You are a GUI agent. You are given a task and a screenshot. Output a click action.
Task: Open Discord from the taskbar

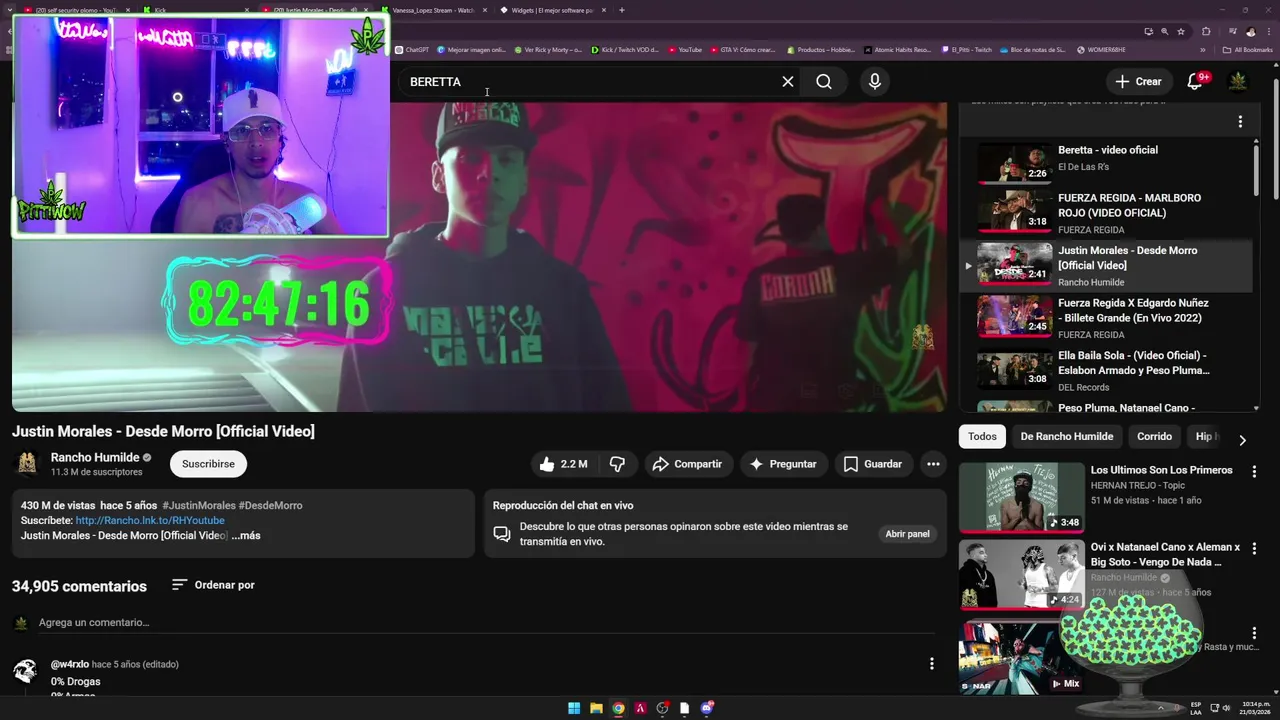pos(707,708)
